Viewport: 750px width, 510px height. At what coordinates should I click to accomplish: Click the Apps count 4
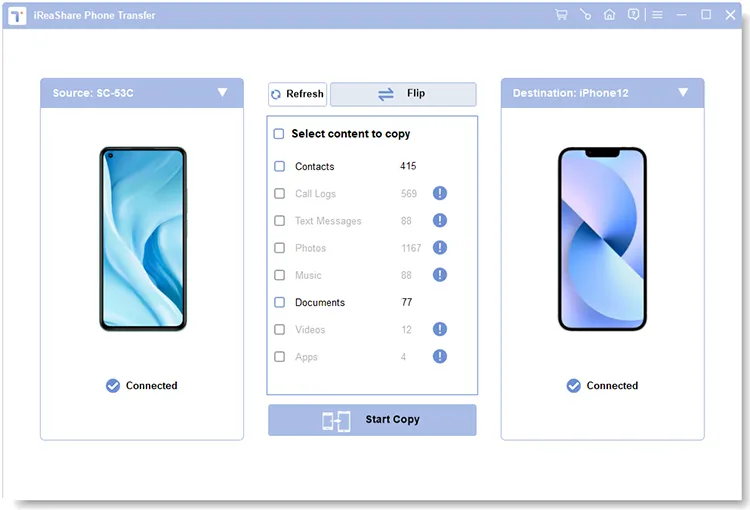[x=403, y=357]
